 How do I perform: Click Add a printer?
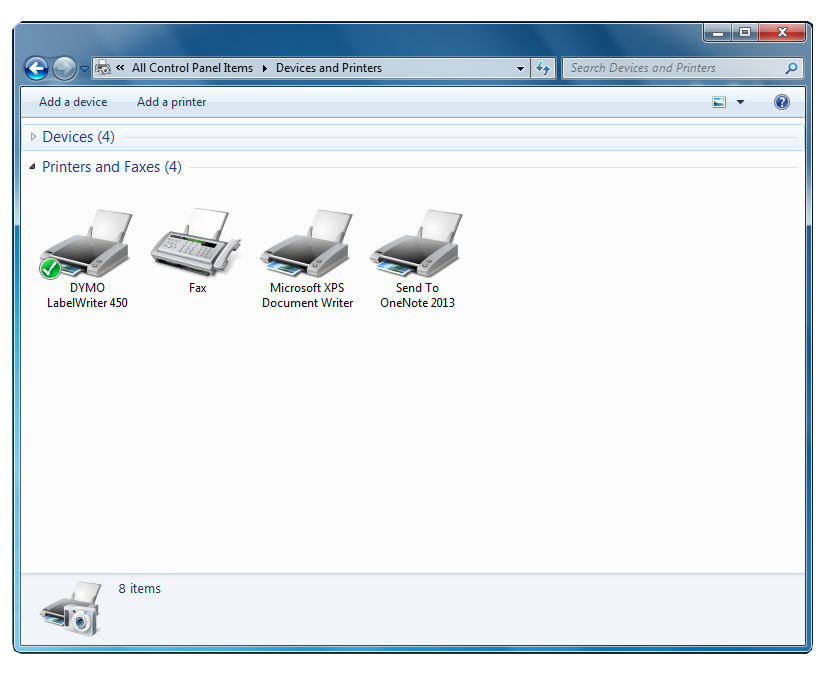(172, 102)
